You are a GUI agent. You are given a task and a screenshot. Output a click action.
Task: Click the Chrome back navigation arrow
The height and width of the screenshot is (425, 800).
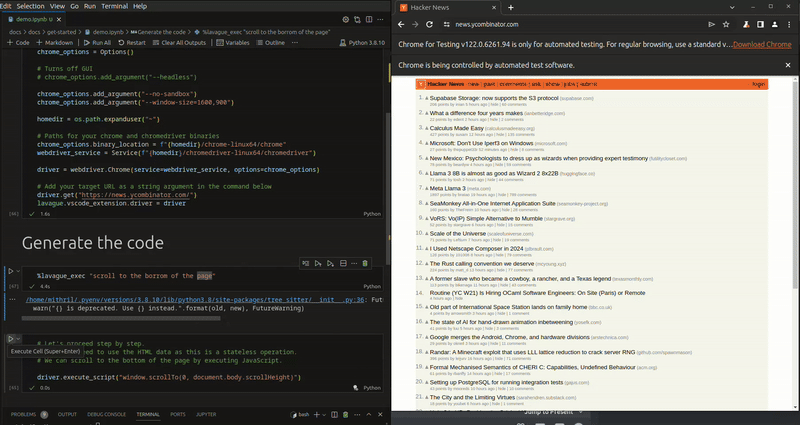(x=401, y=24)
